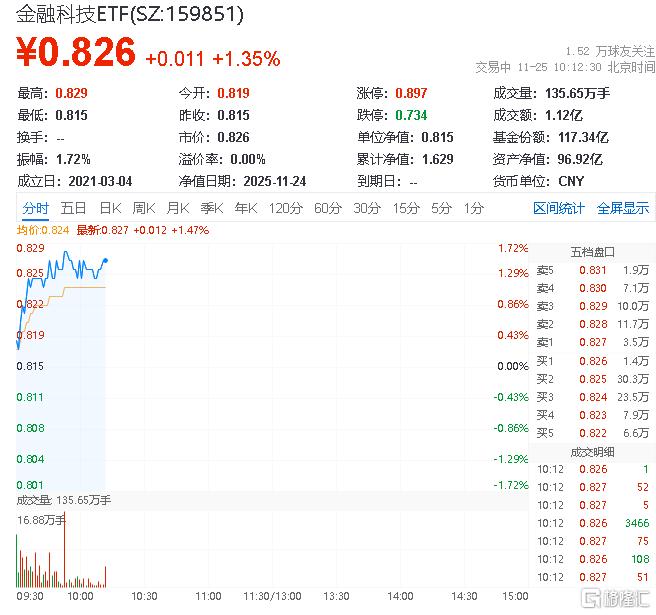656x615 pixels.
Task: Click the 成交明细 panel header
Action: coord(592,452)
